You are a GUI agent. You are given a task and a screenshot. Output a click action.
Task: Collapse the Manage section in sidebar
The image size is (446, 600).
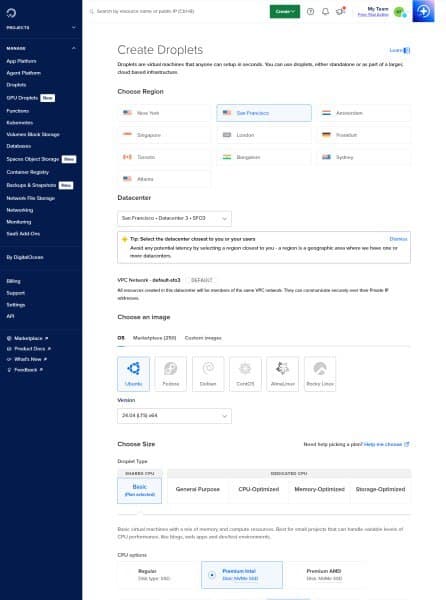[x=41, y=48]
